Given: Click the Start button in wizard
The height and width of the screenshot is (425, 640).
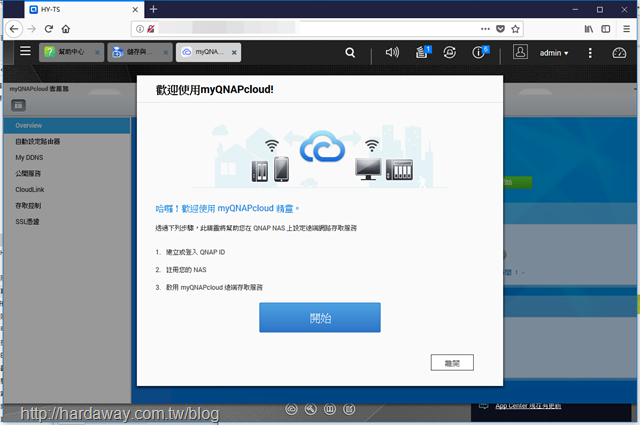Looking at the screenshot, I should point(320,317).
